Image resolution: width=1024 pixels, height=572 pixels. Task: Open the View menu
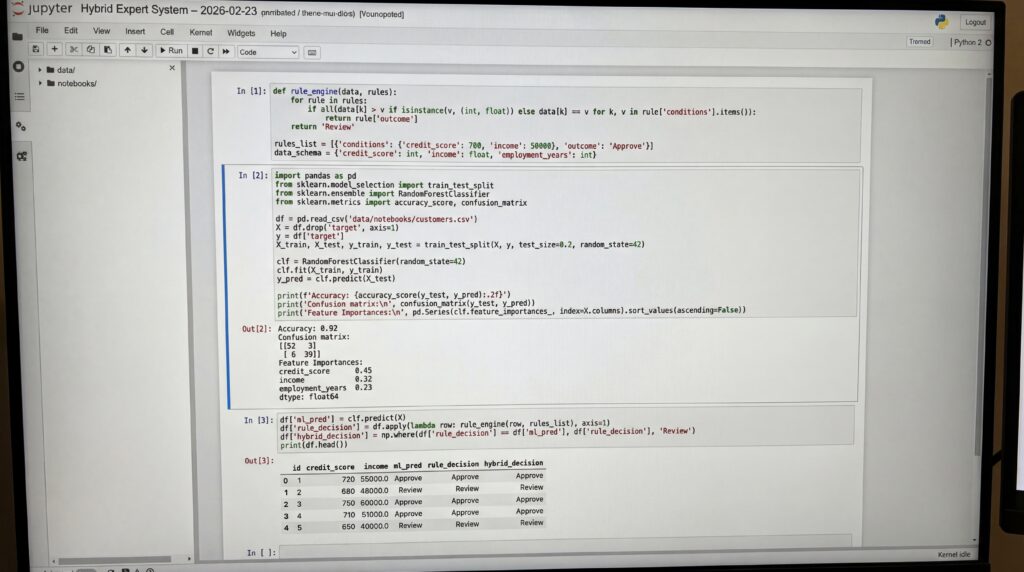coord(101,31)
